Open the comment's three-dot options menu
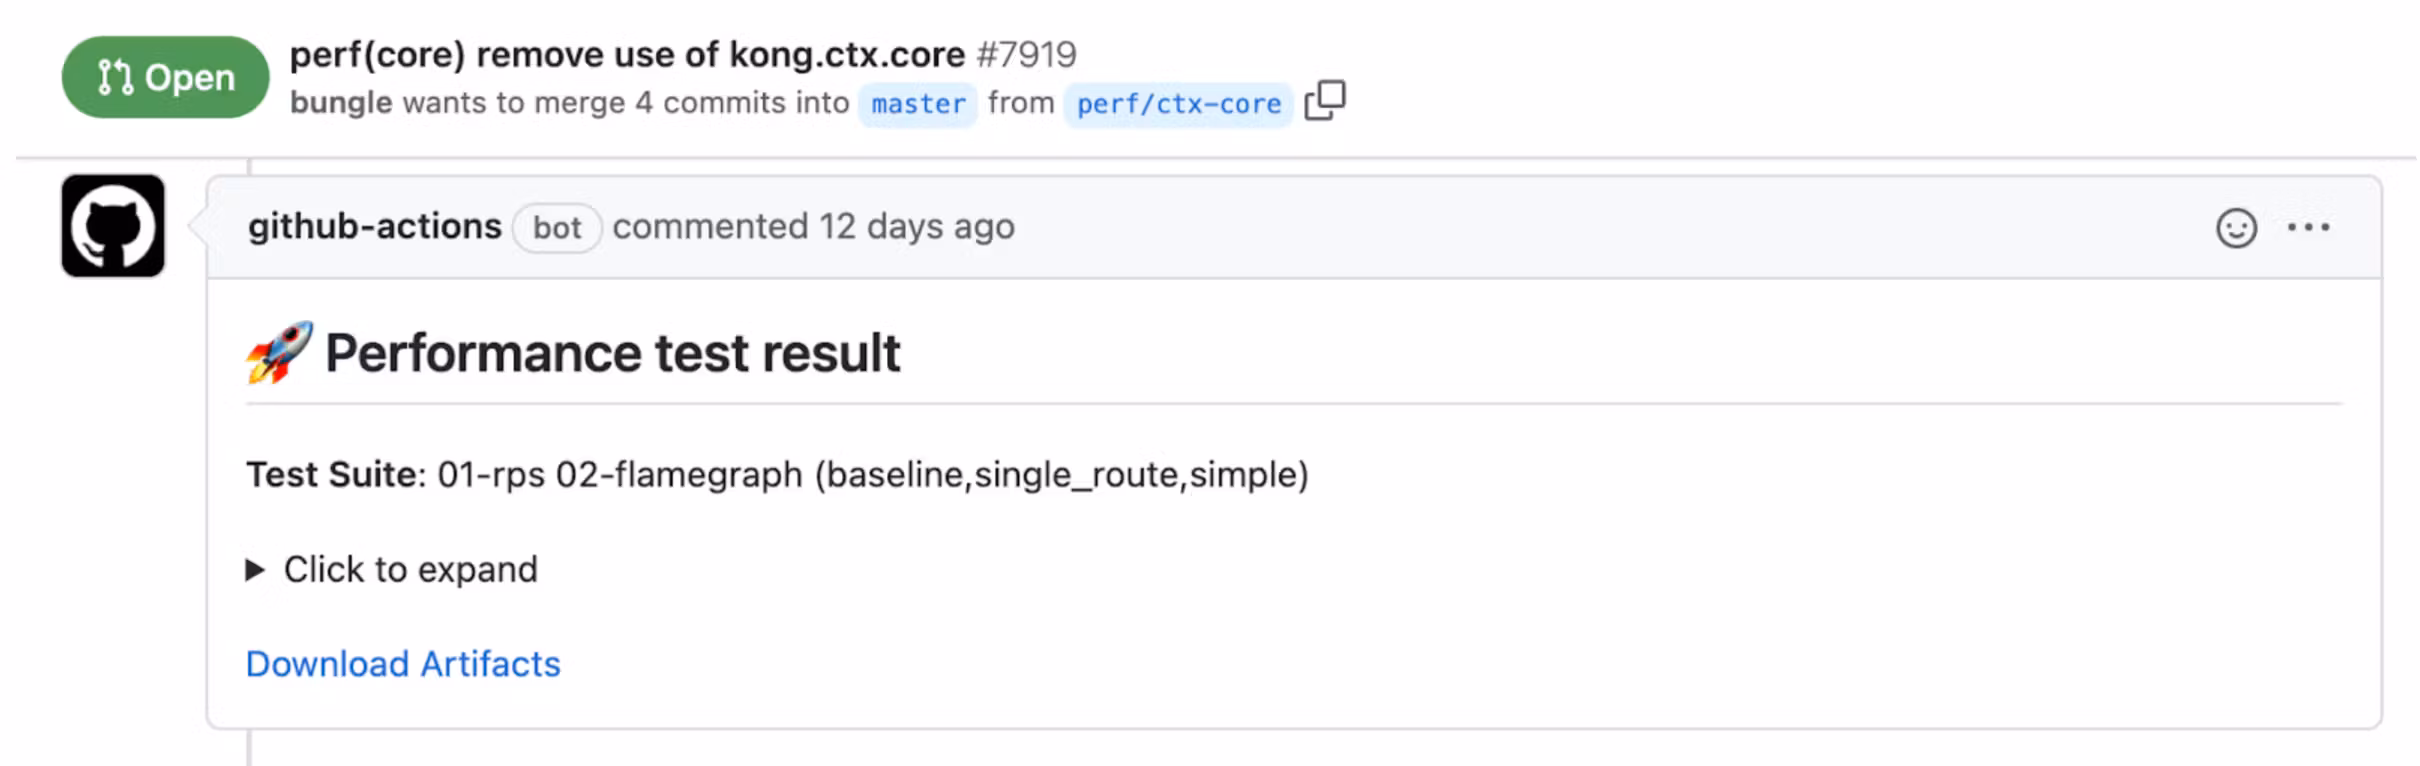The width and height of the screenshot is (2420, 766). pos(2308,228)
